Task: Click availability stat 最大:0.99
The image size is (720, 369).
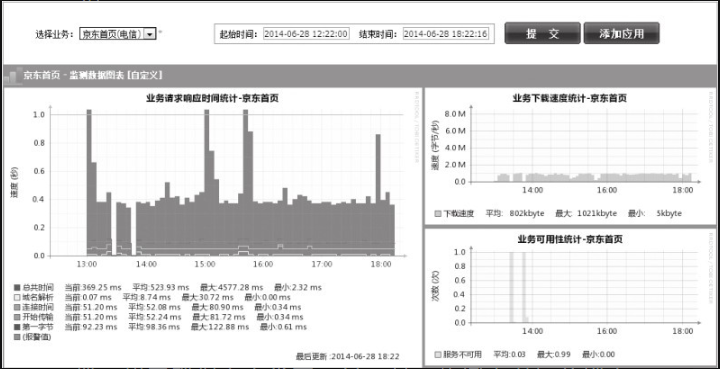Action: pos(553,355)
